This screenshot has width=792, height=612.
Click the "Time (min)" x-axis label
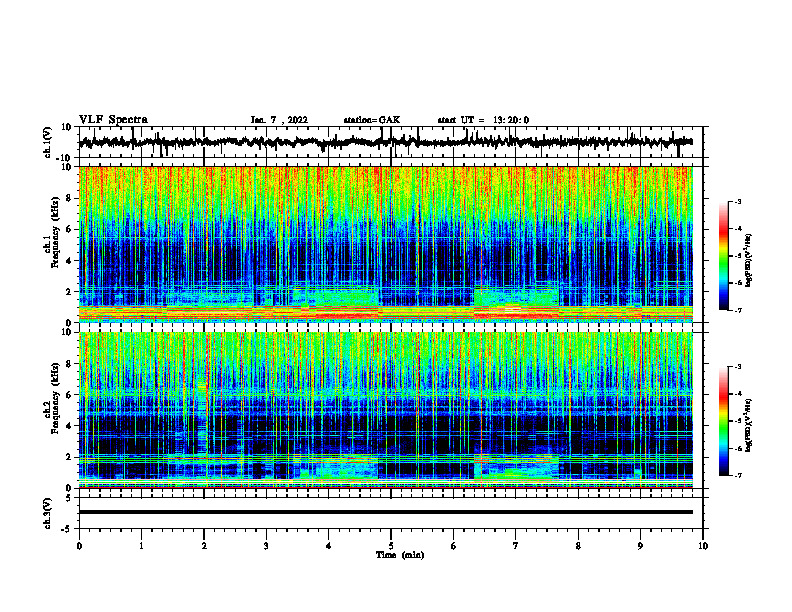click(x=400, y=555)
